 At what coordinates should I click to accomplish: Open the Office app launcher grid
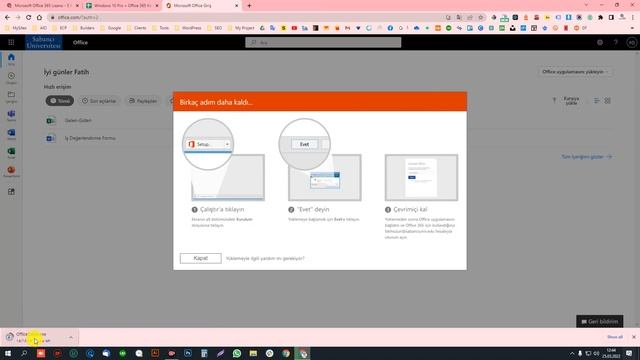pyautogui.click(x=11, y=42)
